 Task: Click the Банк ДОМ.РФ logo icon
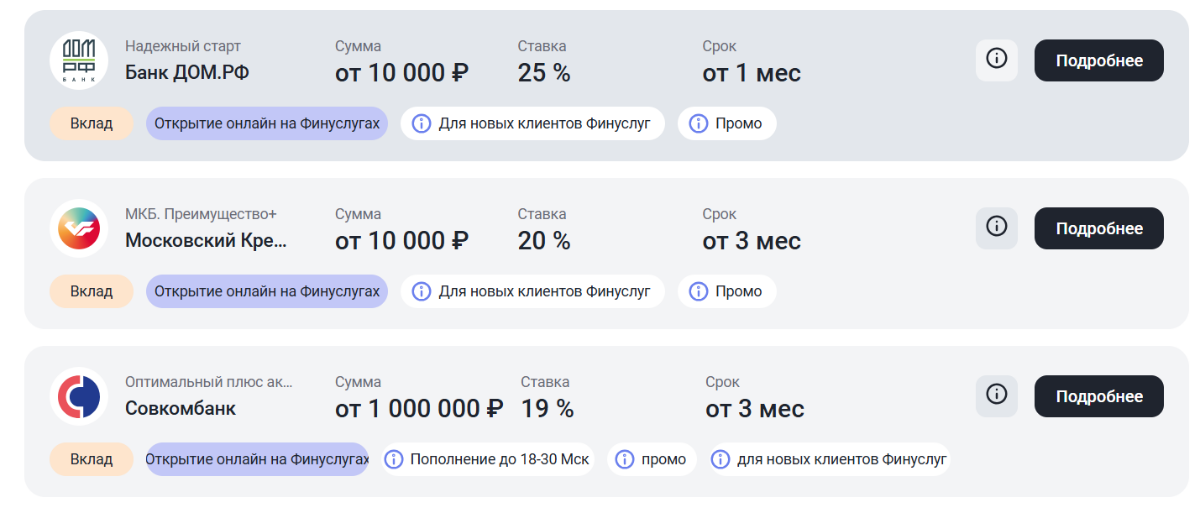tap(78, 60)
